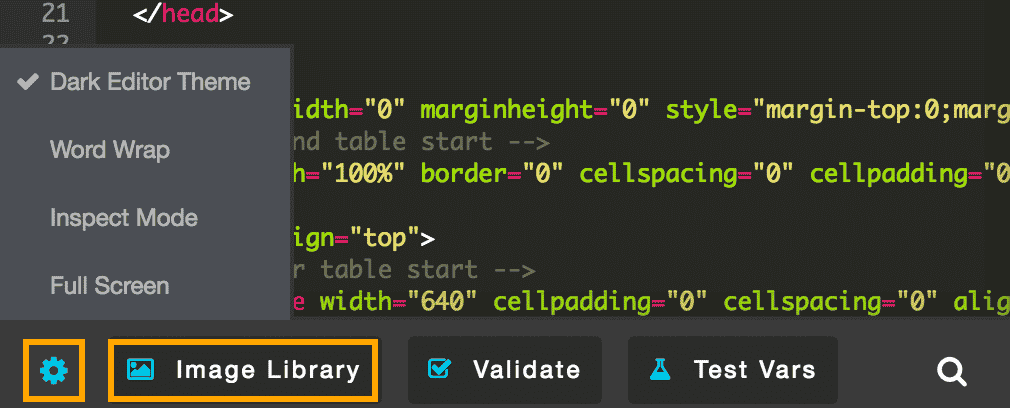Click the picture icon on Image Library
Viewport: 1010px width, 408px height.
point(140,370)
